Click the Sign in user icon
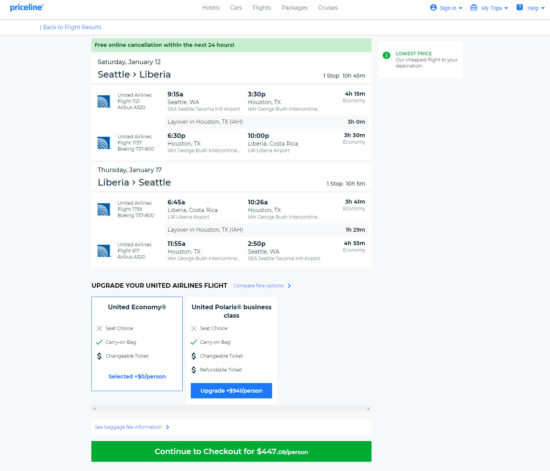The width and height of the screenshot is (550, 471). (x=433, y=7)
